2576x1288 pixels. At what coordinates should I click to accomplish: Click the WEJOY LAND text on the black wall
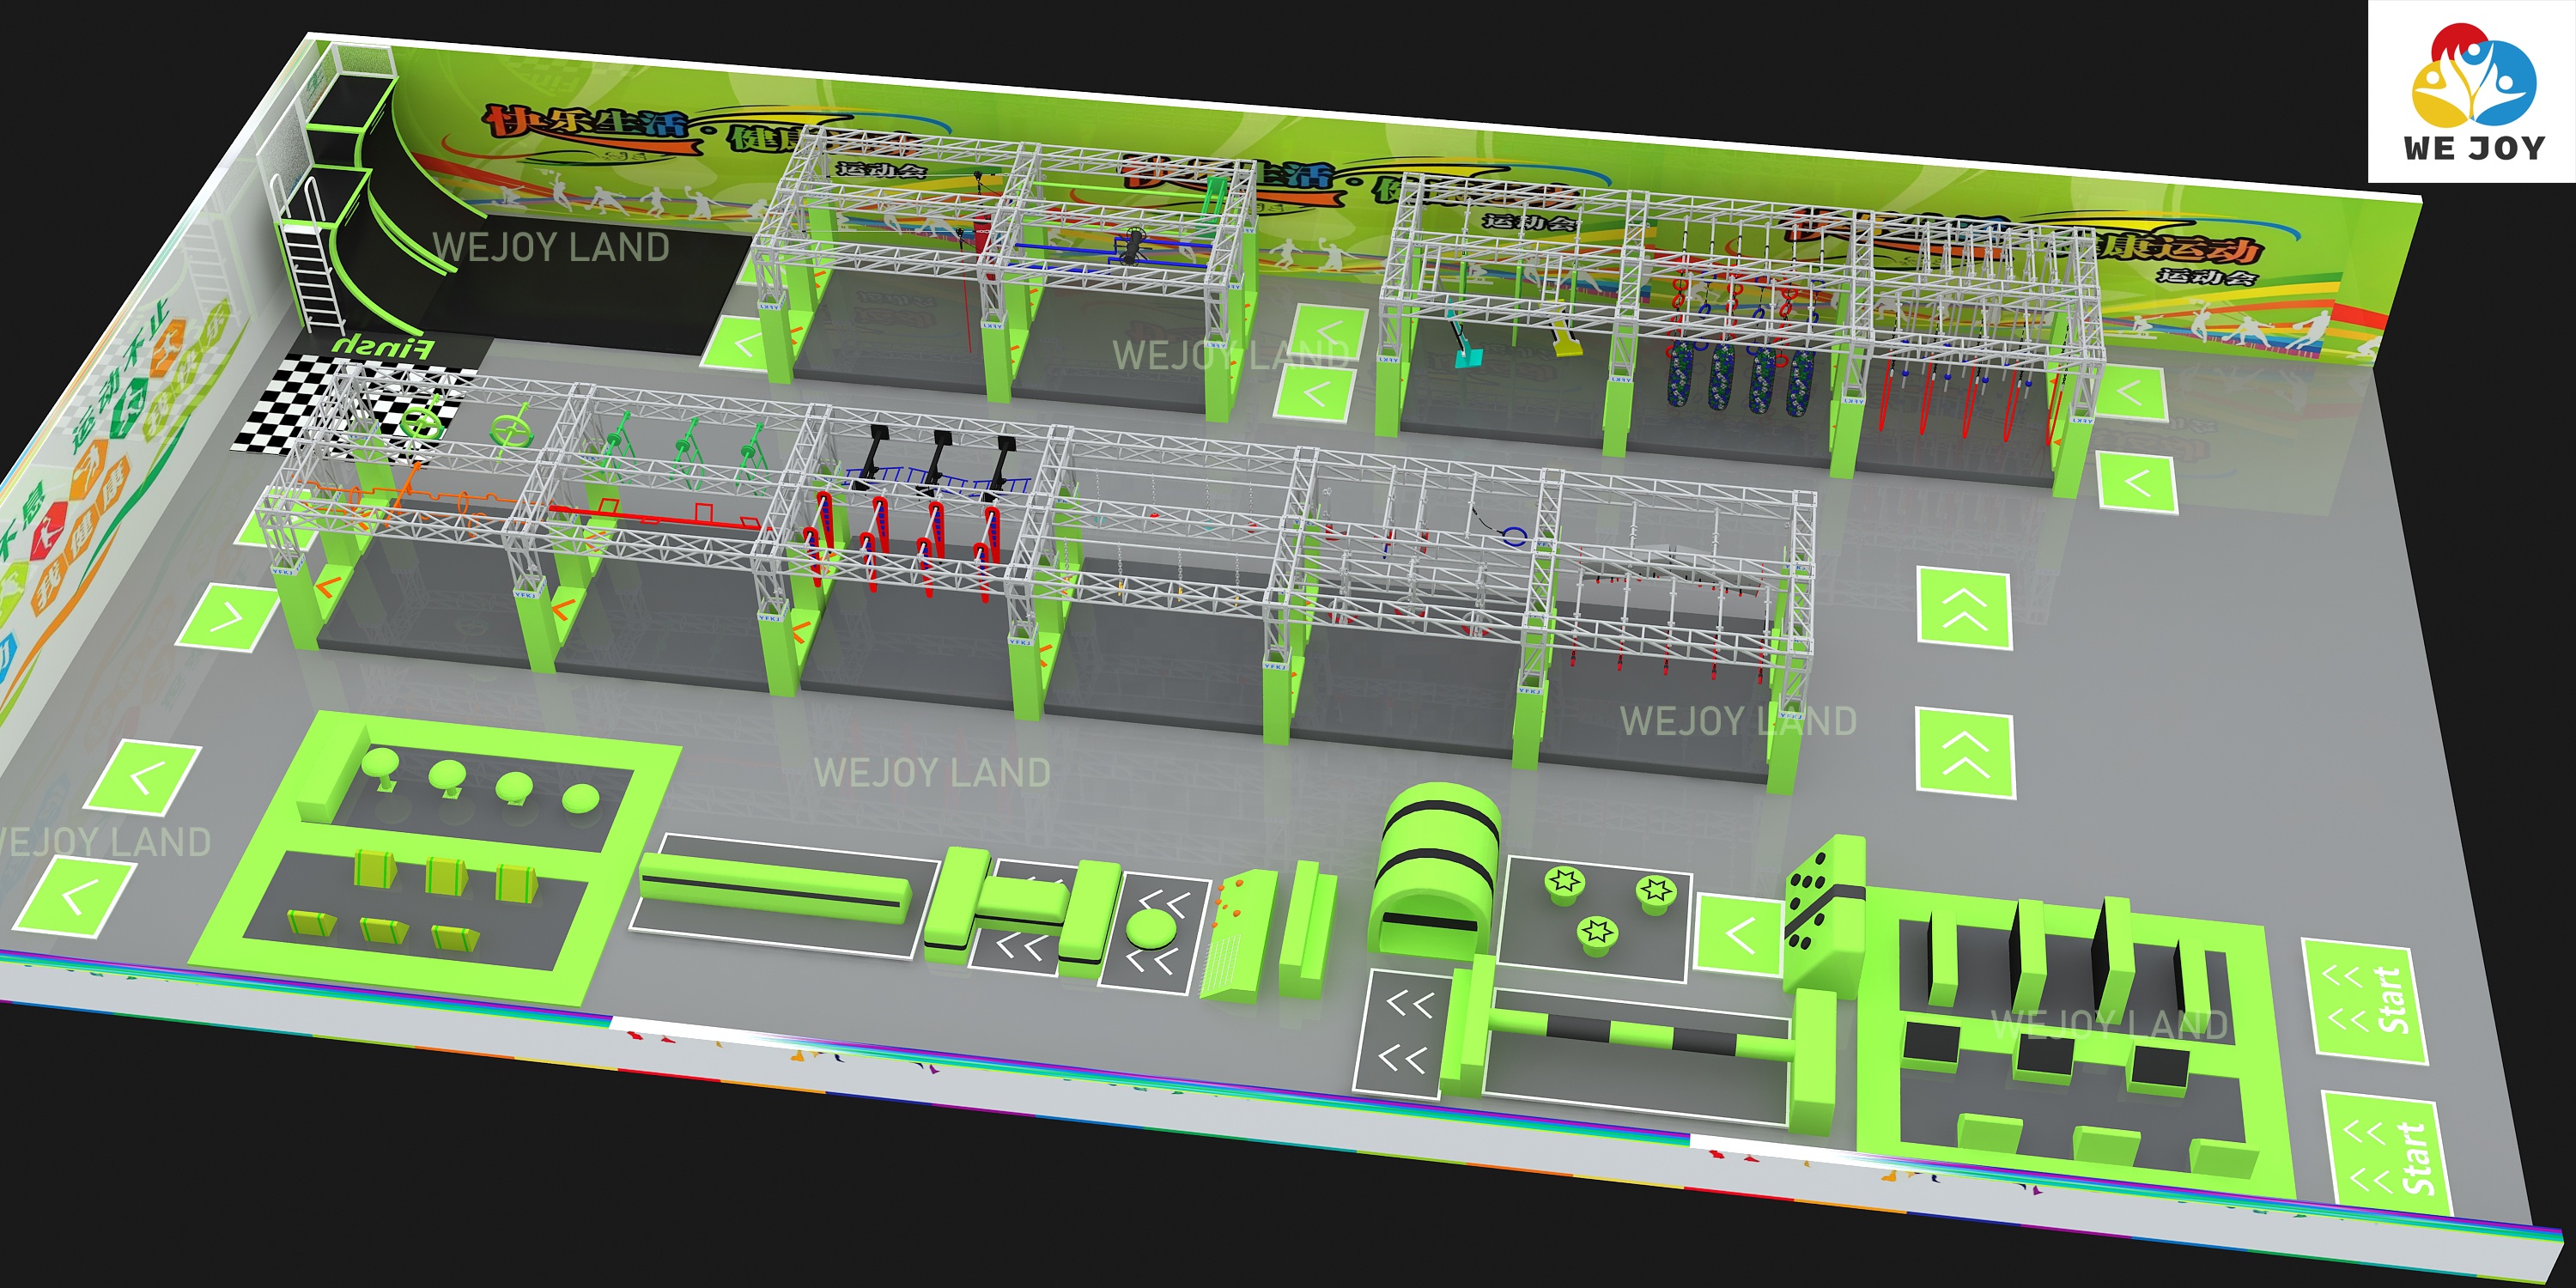(551, 247)
